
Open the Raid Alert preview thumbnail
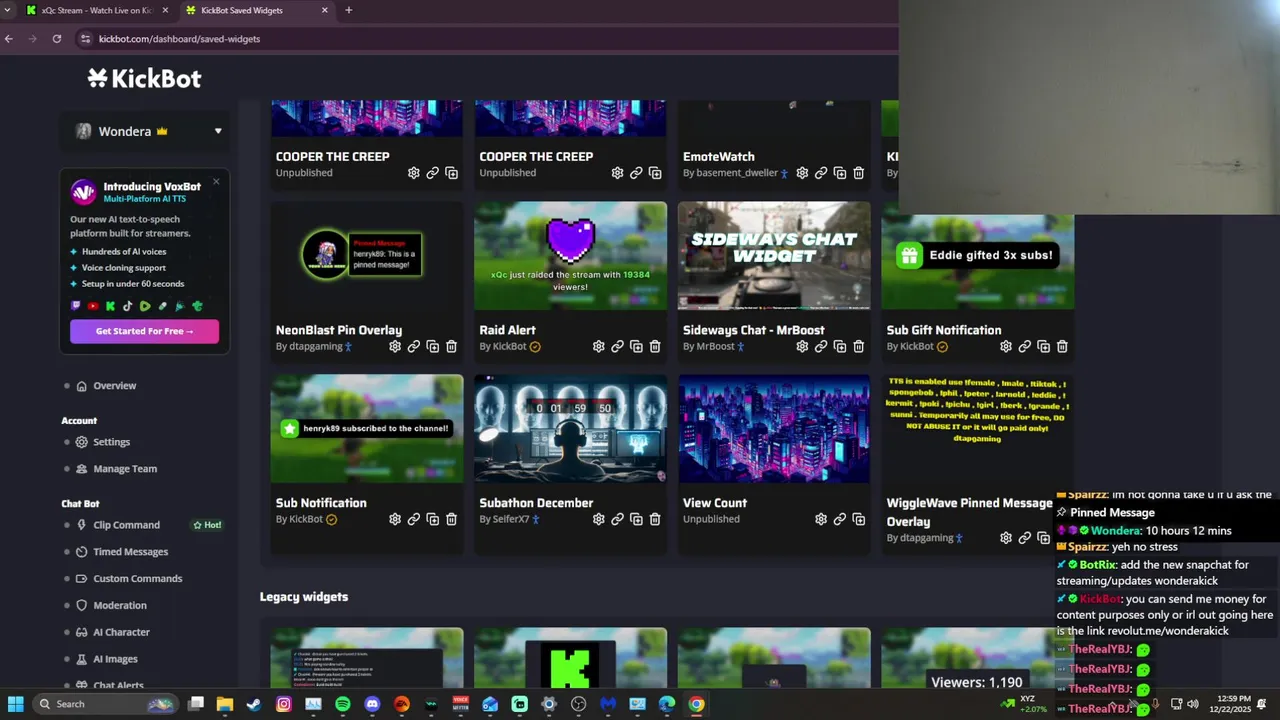click(570, 256)
